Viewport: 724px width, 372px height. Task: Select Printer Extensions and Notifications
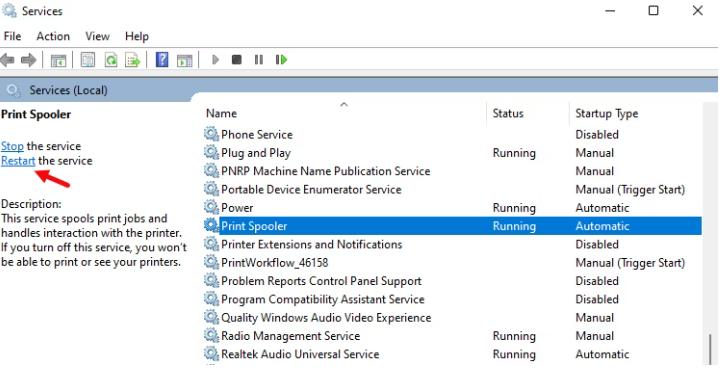[452, 244]
